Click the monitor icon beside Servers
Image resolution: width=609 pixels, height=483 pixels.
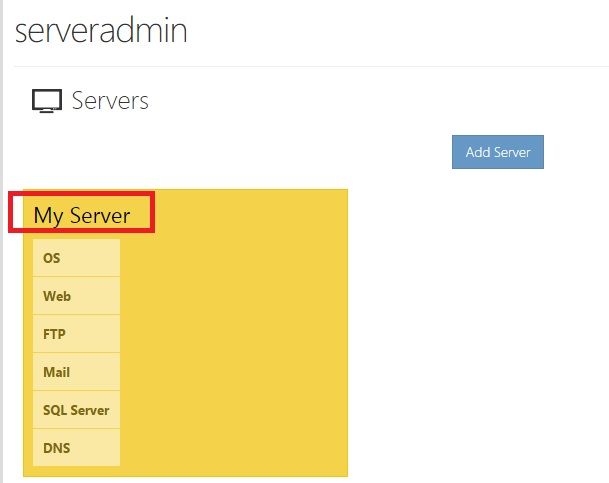tap(47, 101)
